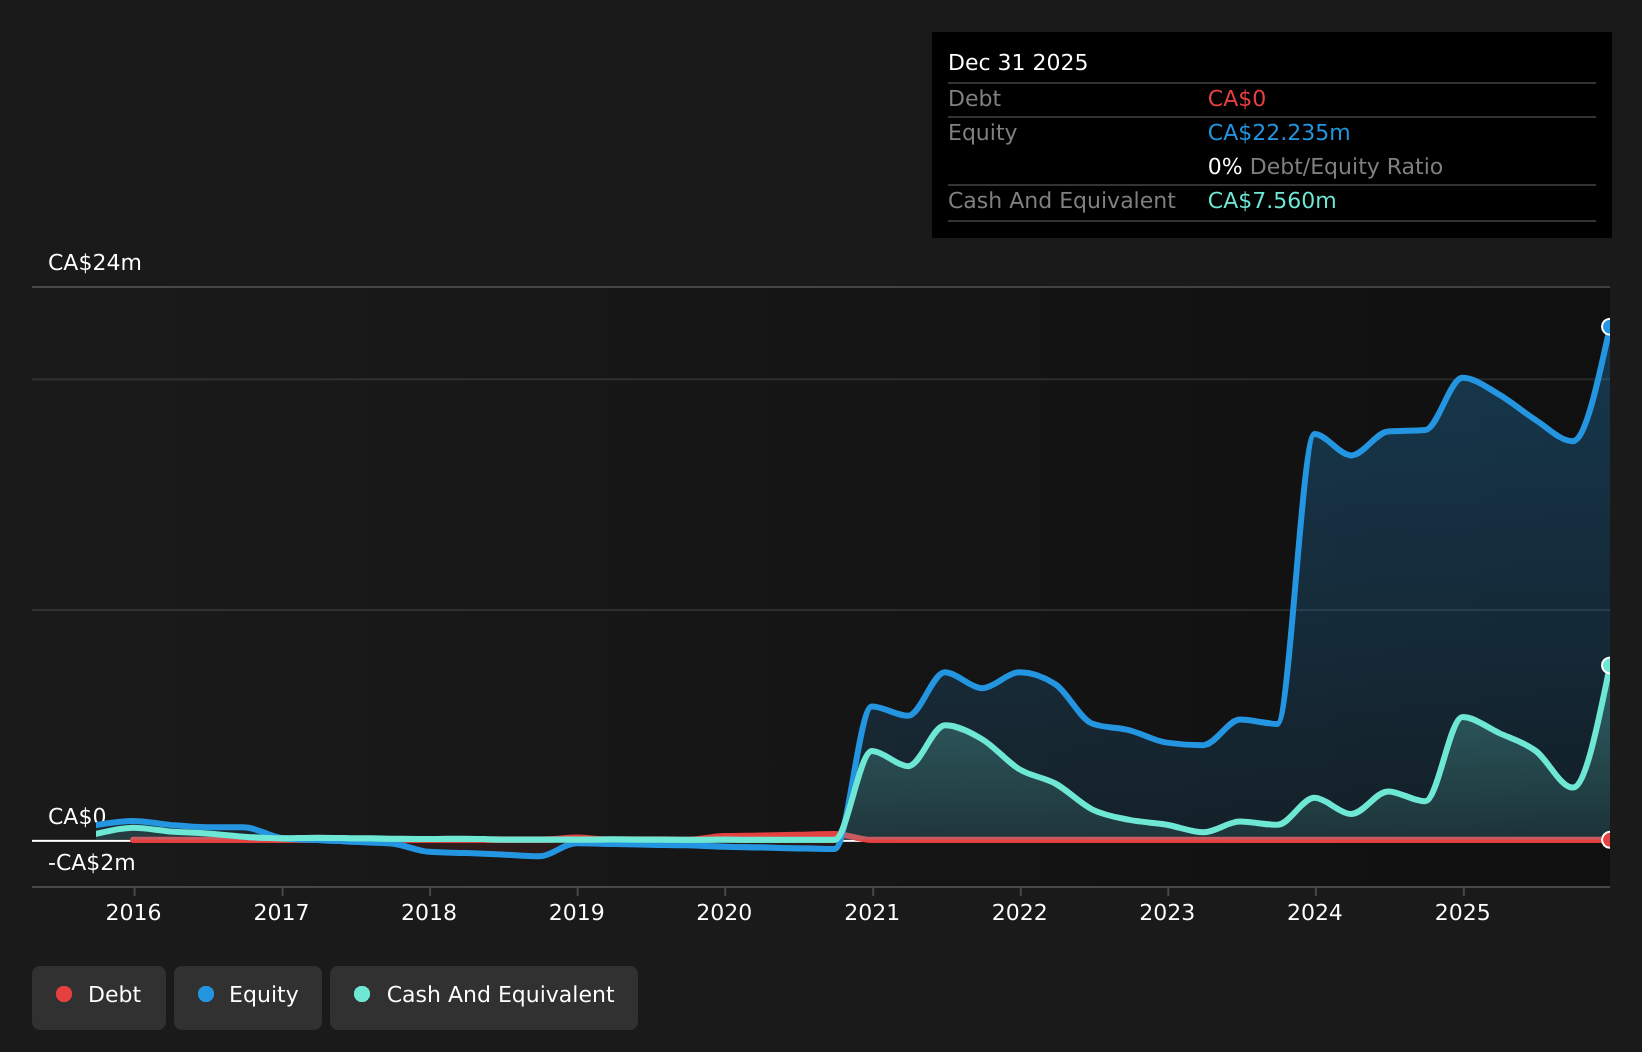Click the teal Cash And Equivalent legend dot
This screenshot has width=1642, height=1052.
(362, 994)
